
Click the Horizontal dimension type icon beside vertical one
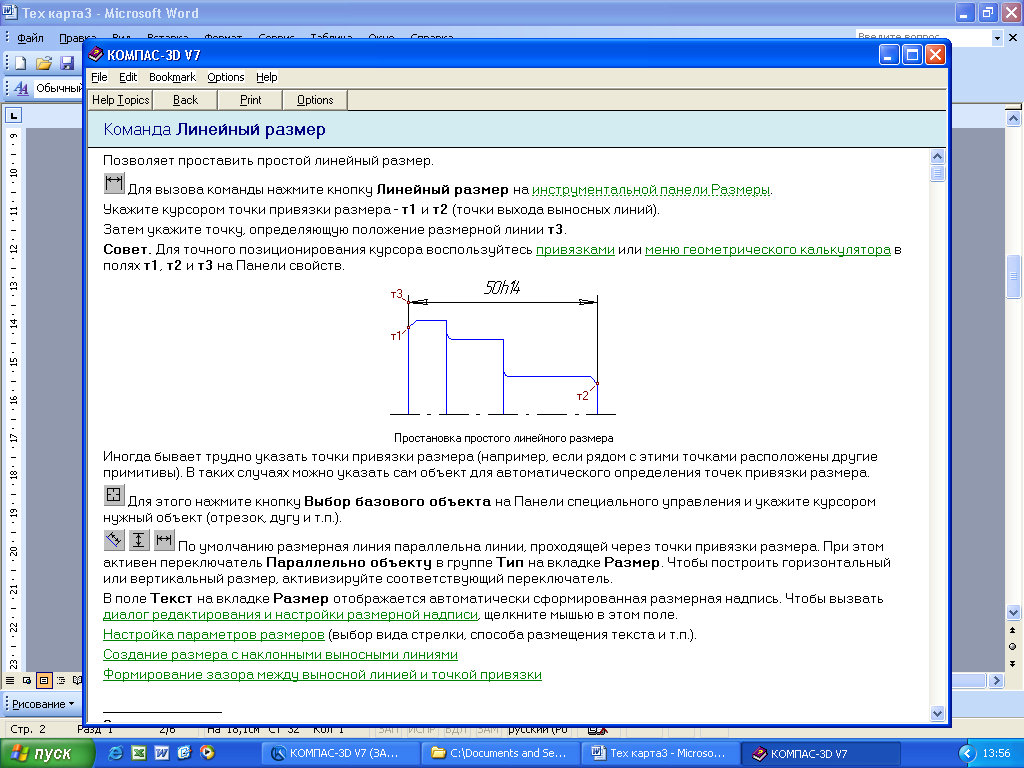(164, 540)
